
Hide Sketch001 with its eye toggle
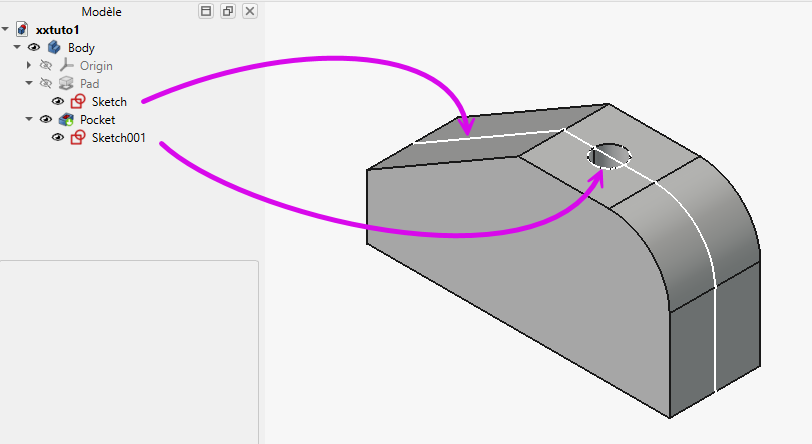[x=58, y=138]
